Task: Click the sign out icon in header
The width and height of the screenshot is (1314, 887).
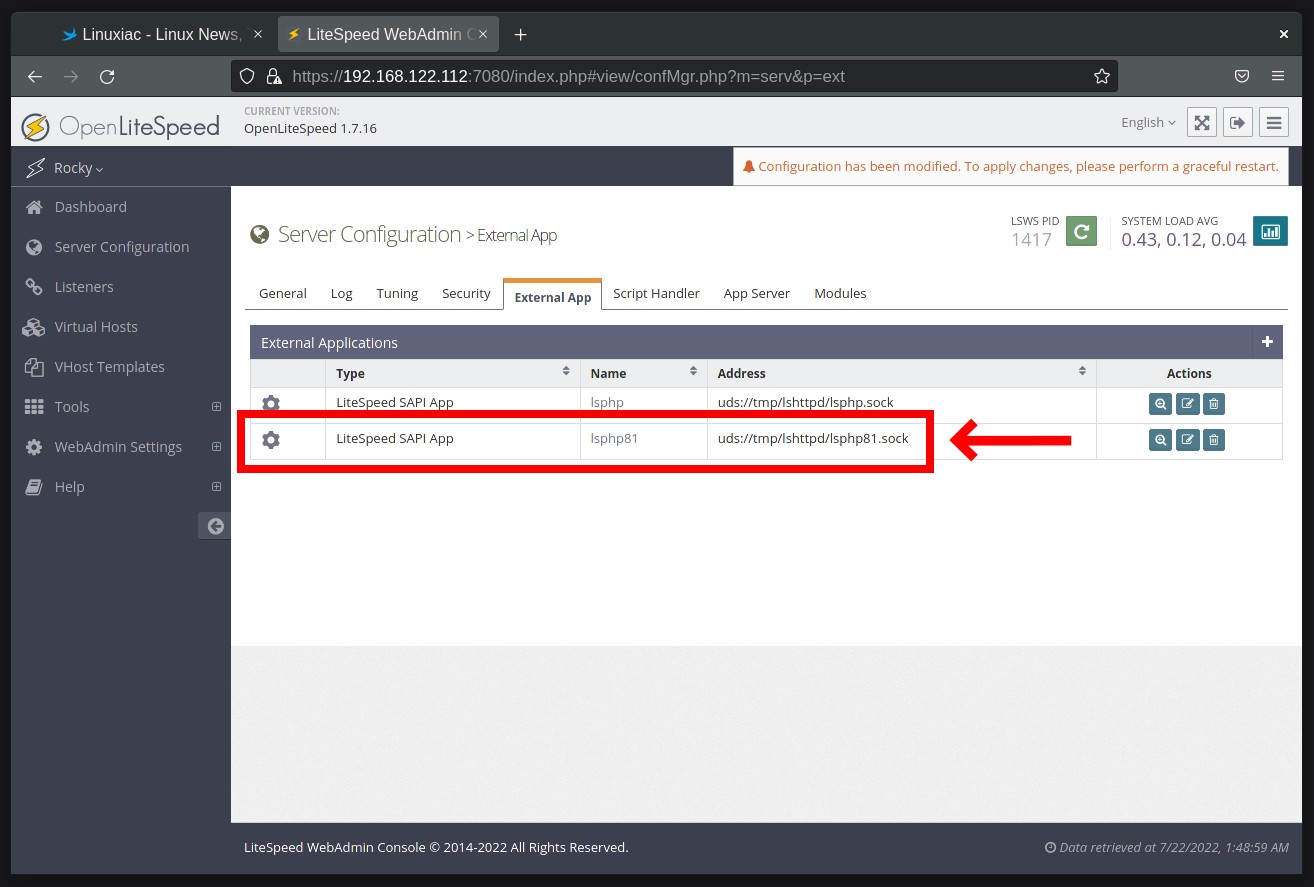Action: (x=1238, y=122)
